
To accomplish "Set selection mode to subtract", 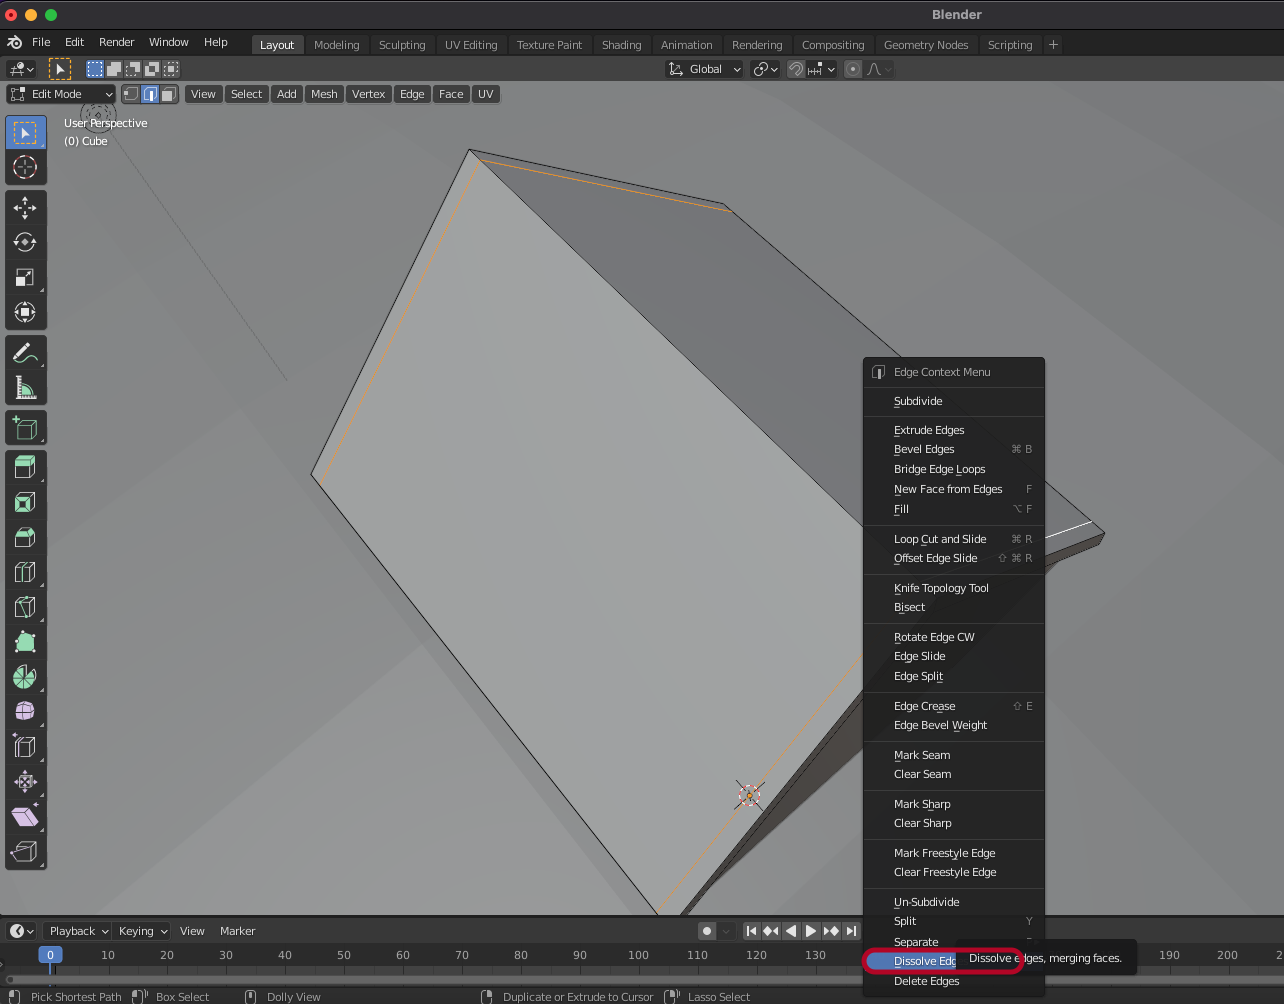I will [133, 69].
